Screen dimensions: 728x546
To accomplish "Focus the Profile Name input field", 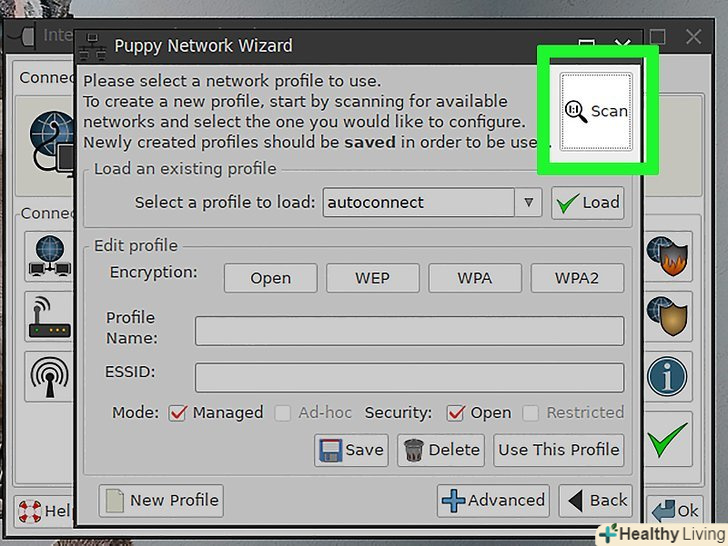I will coord(410,331).
